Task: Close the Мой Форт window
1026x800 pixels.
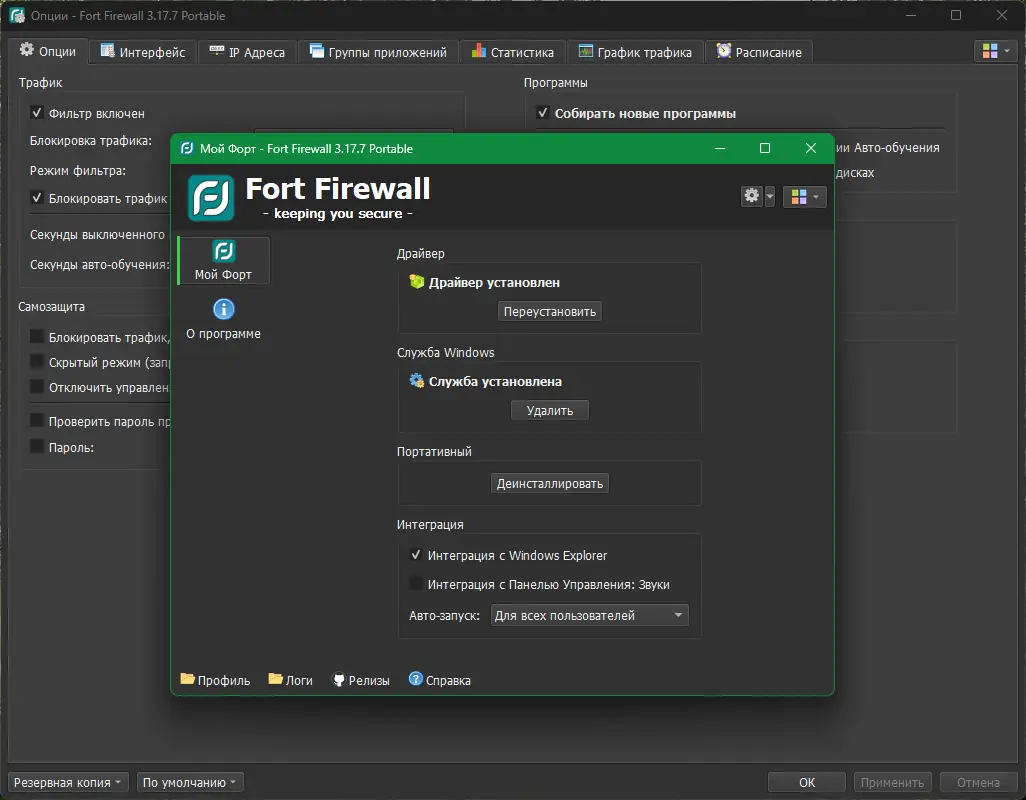Action: (811, 148)
